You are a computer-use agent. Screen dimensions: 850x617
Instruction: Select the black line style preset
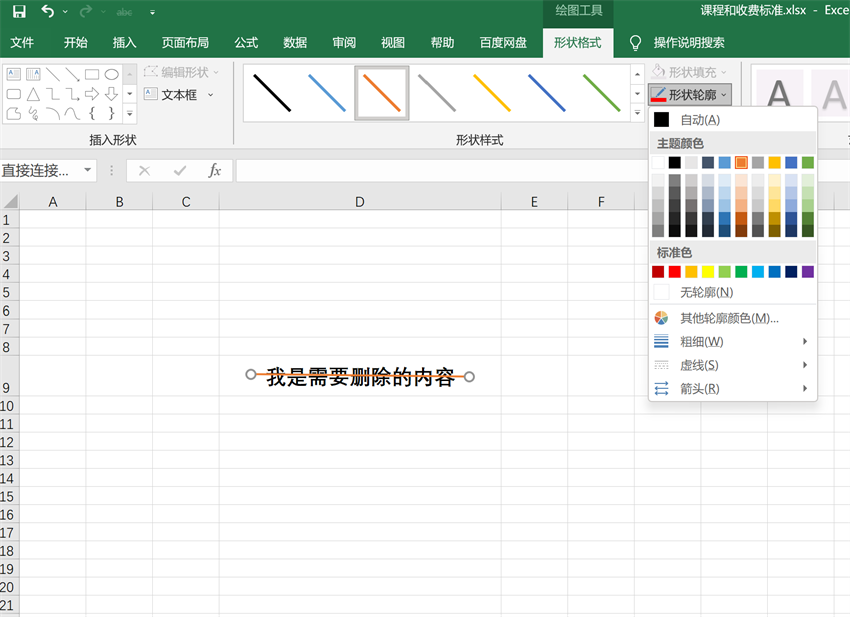point(272,93)
